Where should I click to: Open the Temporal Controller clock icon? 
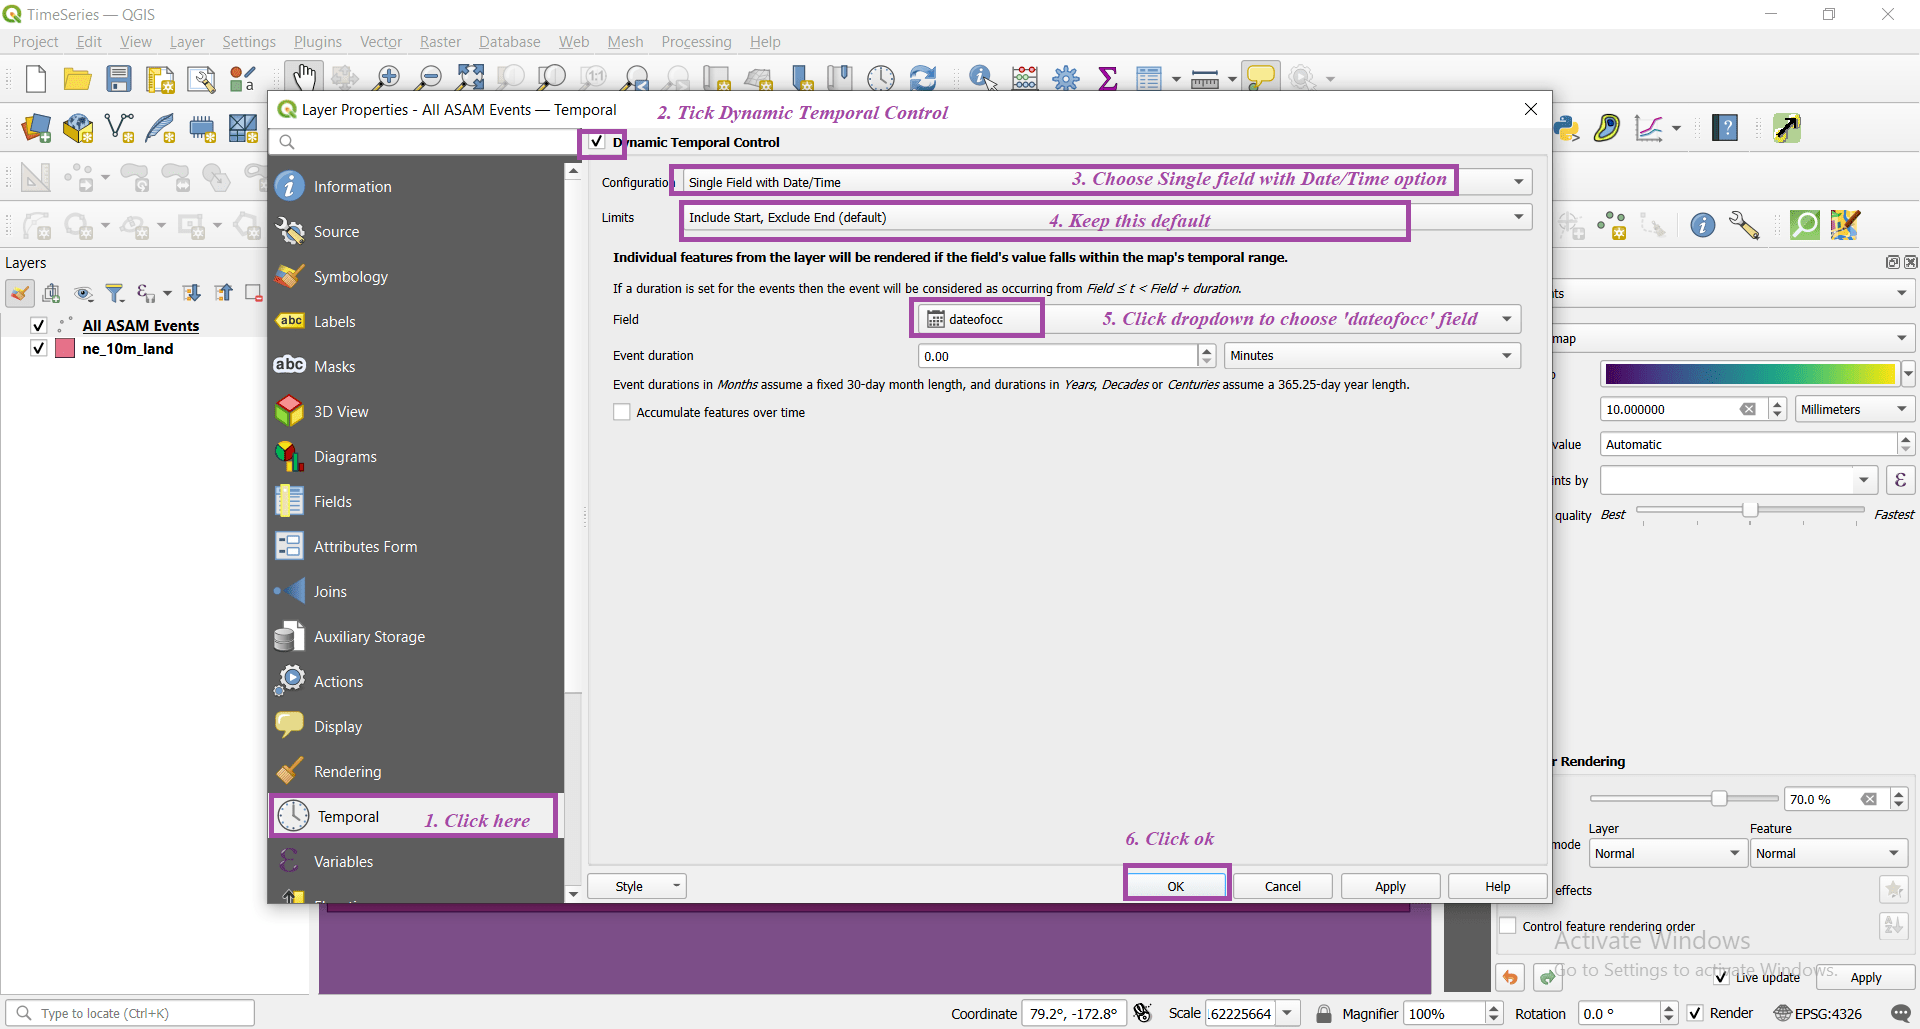point(880,77)
